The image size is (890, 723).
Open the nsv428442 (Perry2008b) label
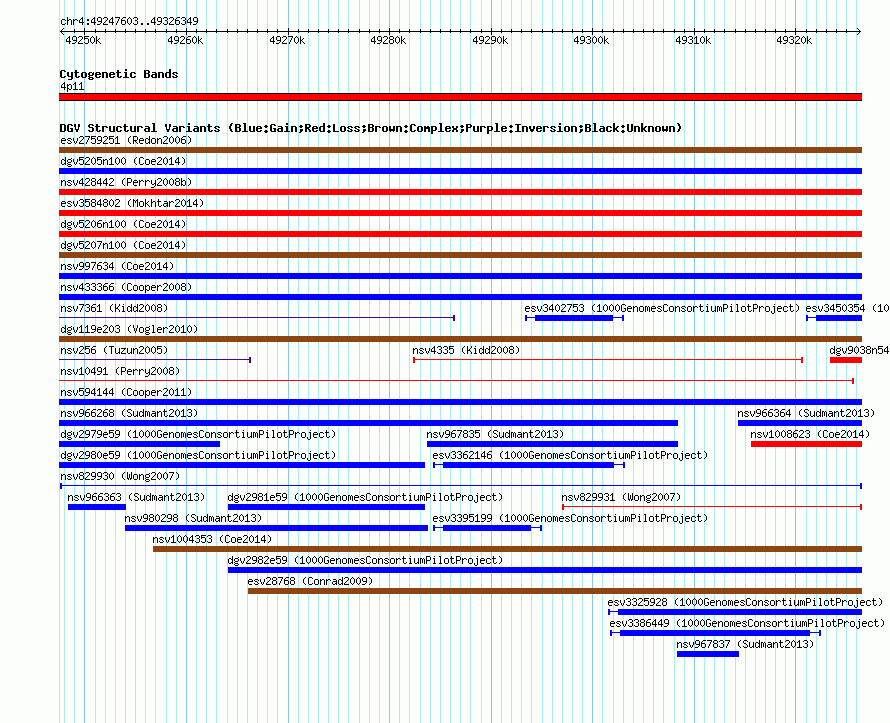(126, 182)
